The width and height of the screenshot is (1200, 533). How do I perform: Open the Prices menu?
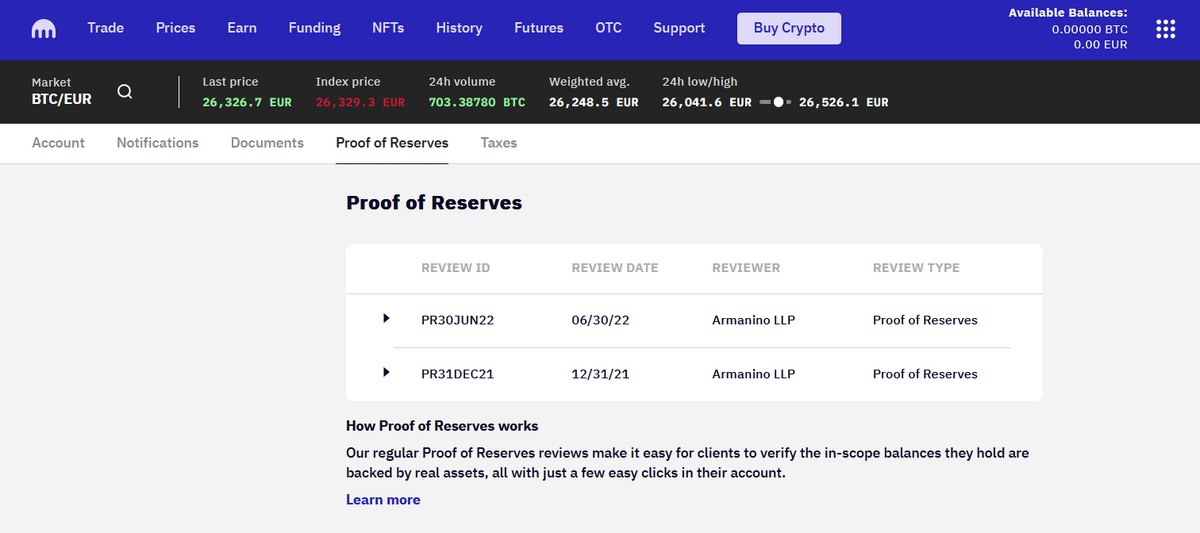176,28
